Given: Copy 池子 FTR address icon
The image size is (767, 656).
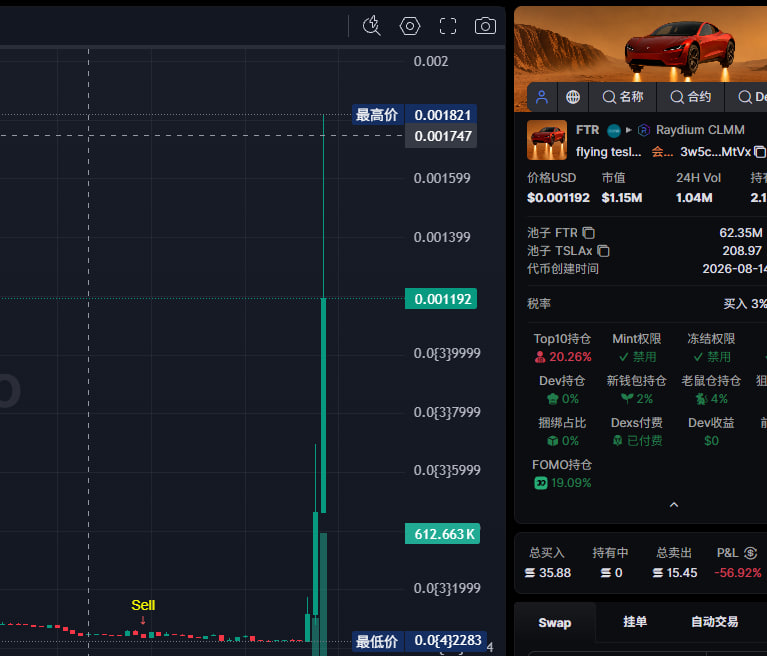Looking at the screenshot, I should [x=588, y=233].
